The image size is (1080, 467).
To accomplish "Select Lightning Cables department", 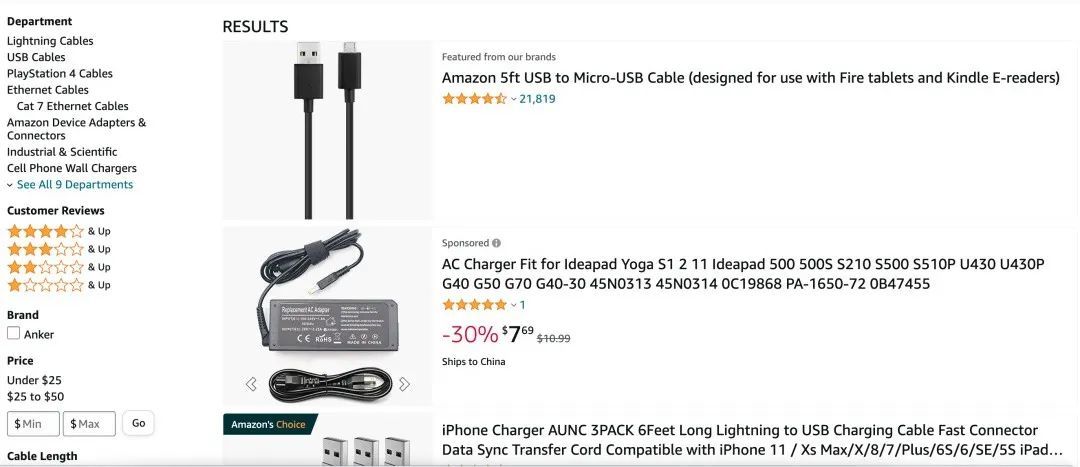I will [50, 41].
